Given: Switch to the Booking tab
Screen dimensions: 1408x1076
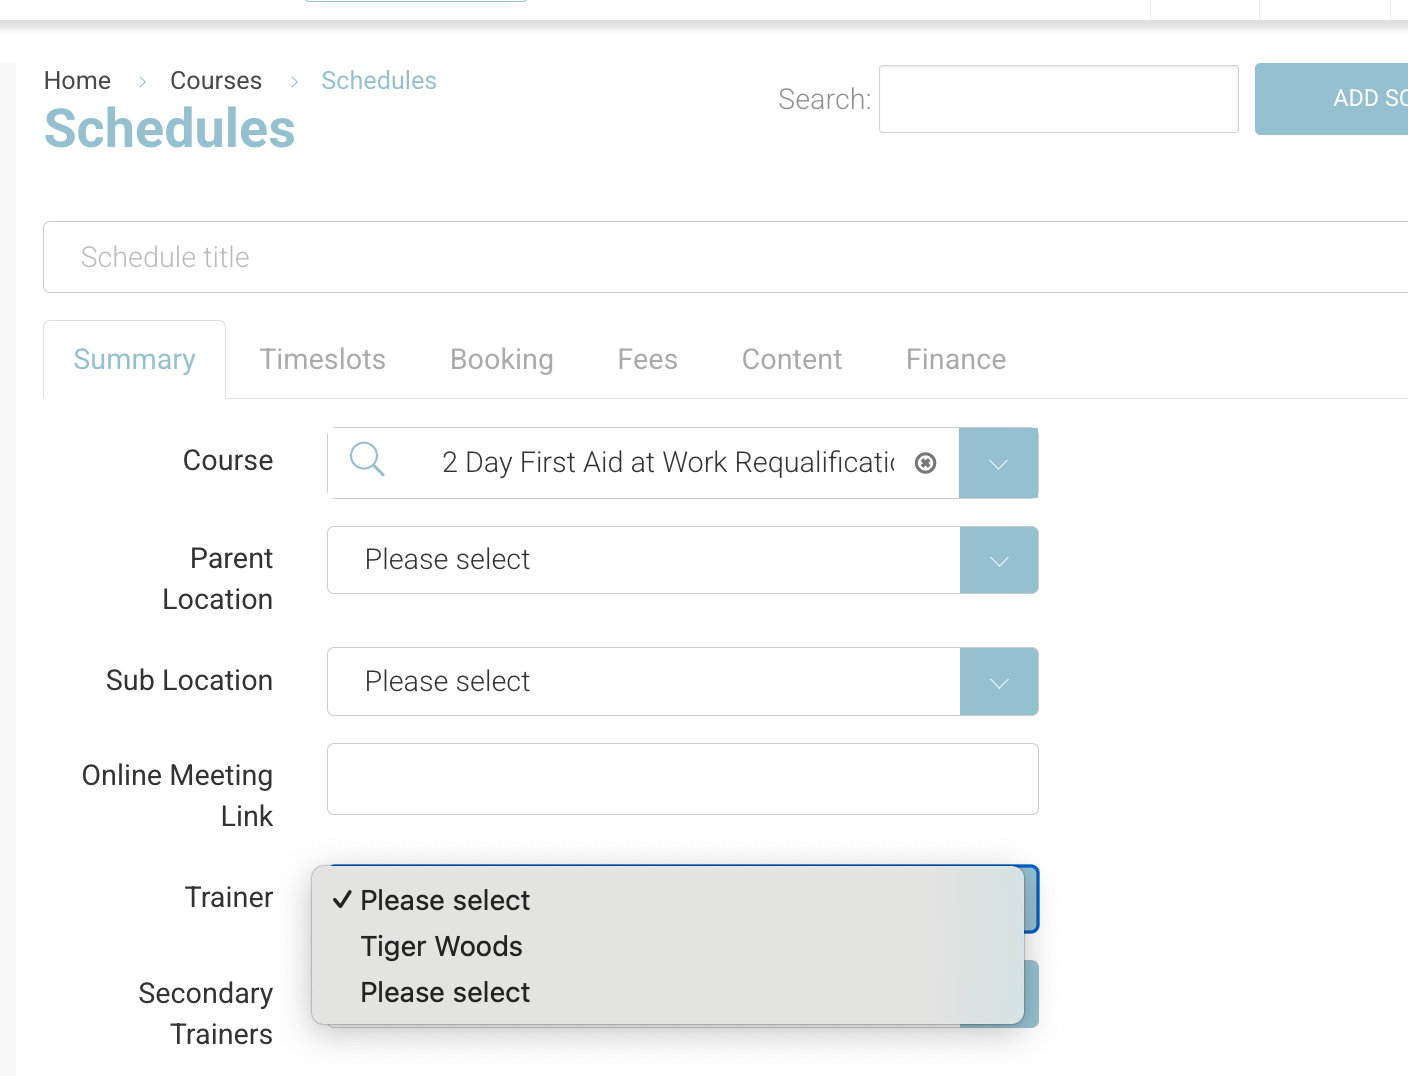Looking at the screenshot, I should pyautogui.click(x=501, y=359).
